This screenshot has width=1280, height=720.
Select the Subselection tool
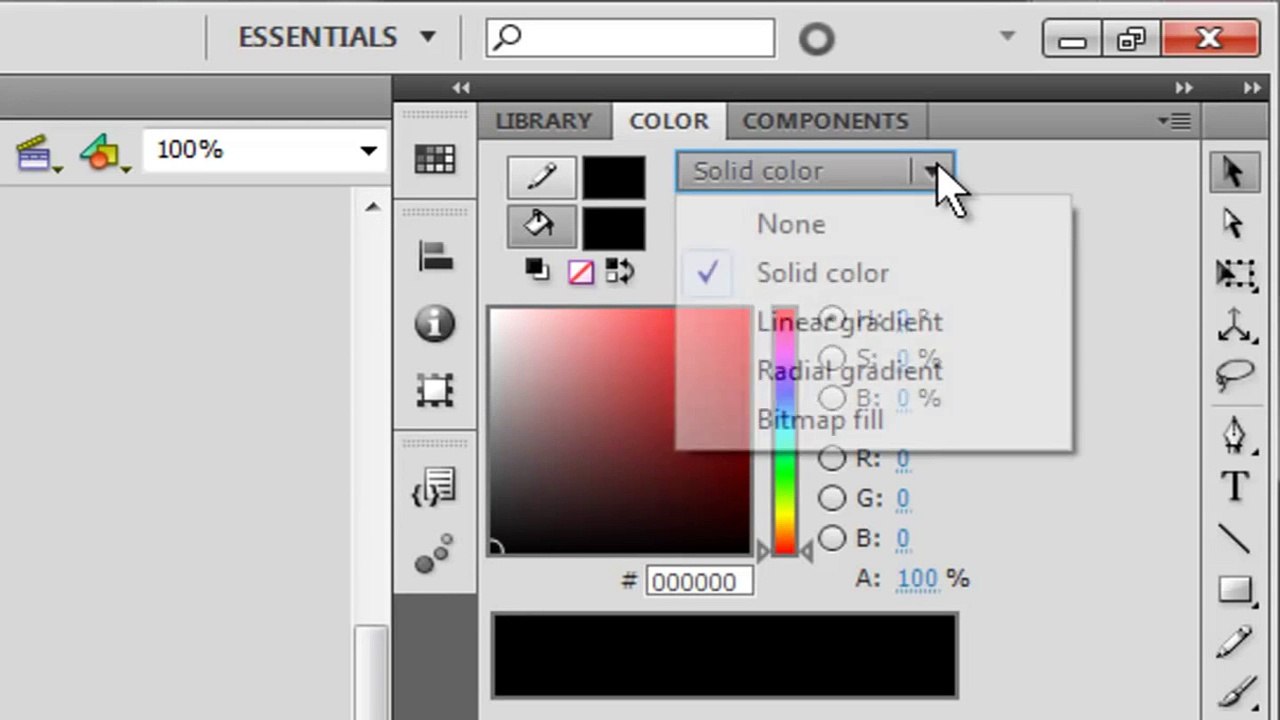point(1233,222)
